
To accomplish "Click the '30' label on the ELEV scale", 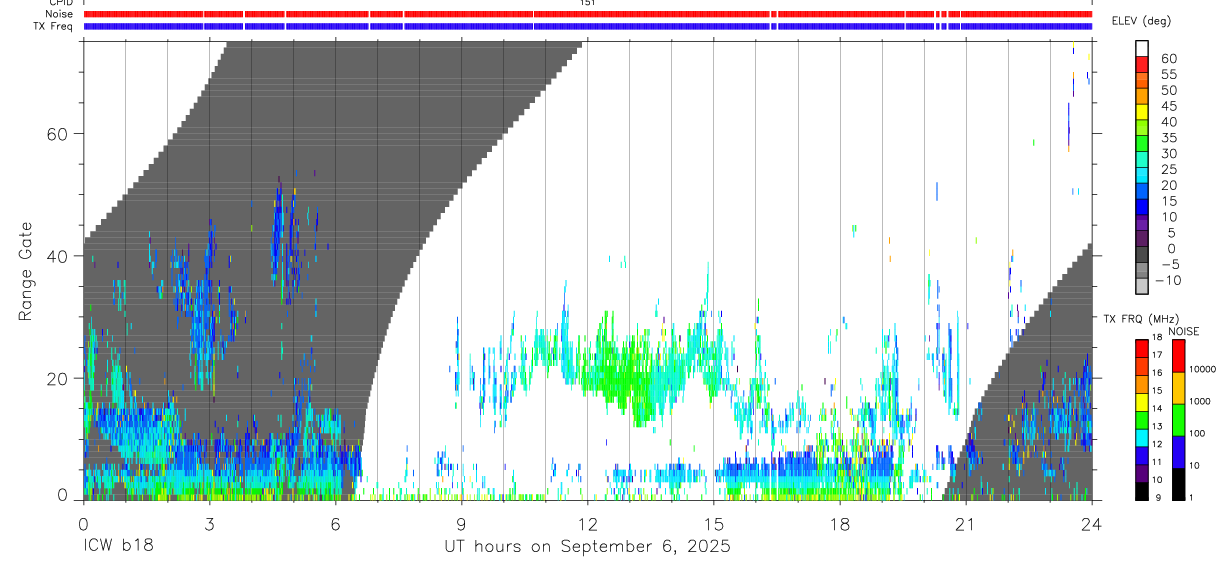I will point(1168,154).
